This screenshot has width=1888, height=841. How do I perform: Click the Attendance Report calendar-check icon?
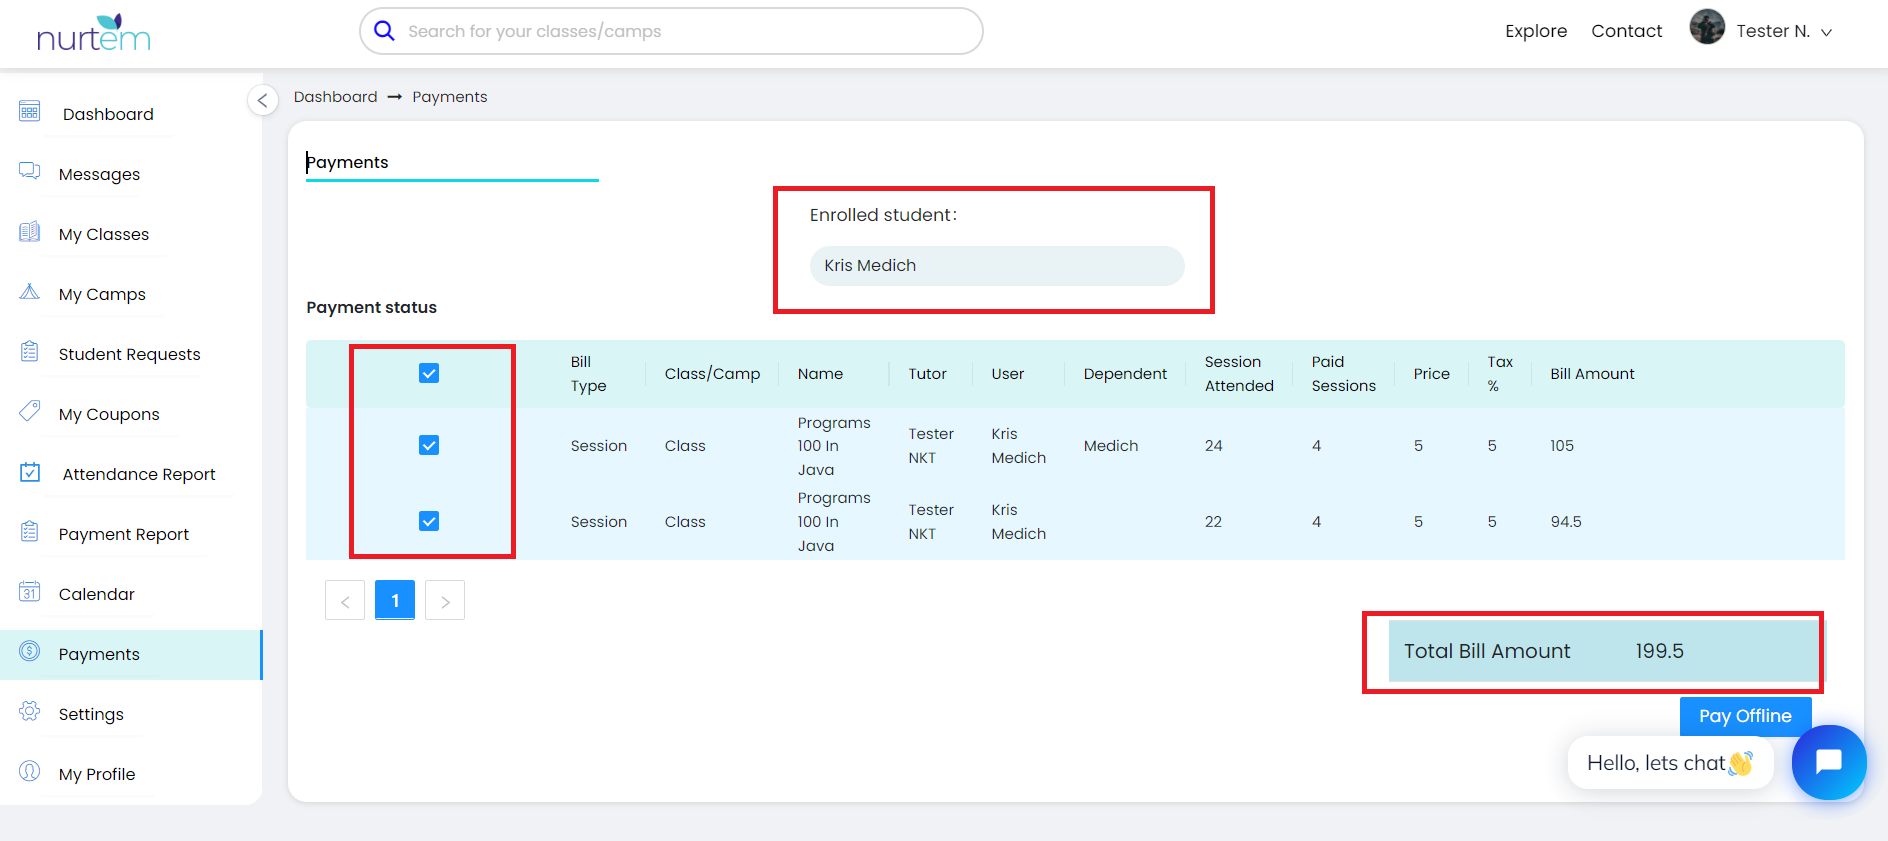[30, 472]
